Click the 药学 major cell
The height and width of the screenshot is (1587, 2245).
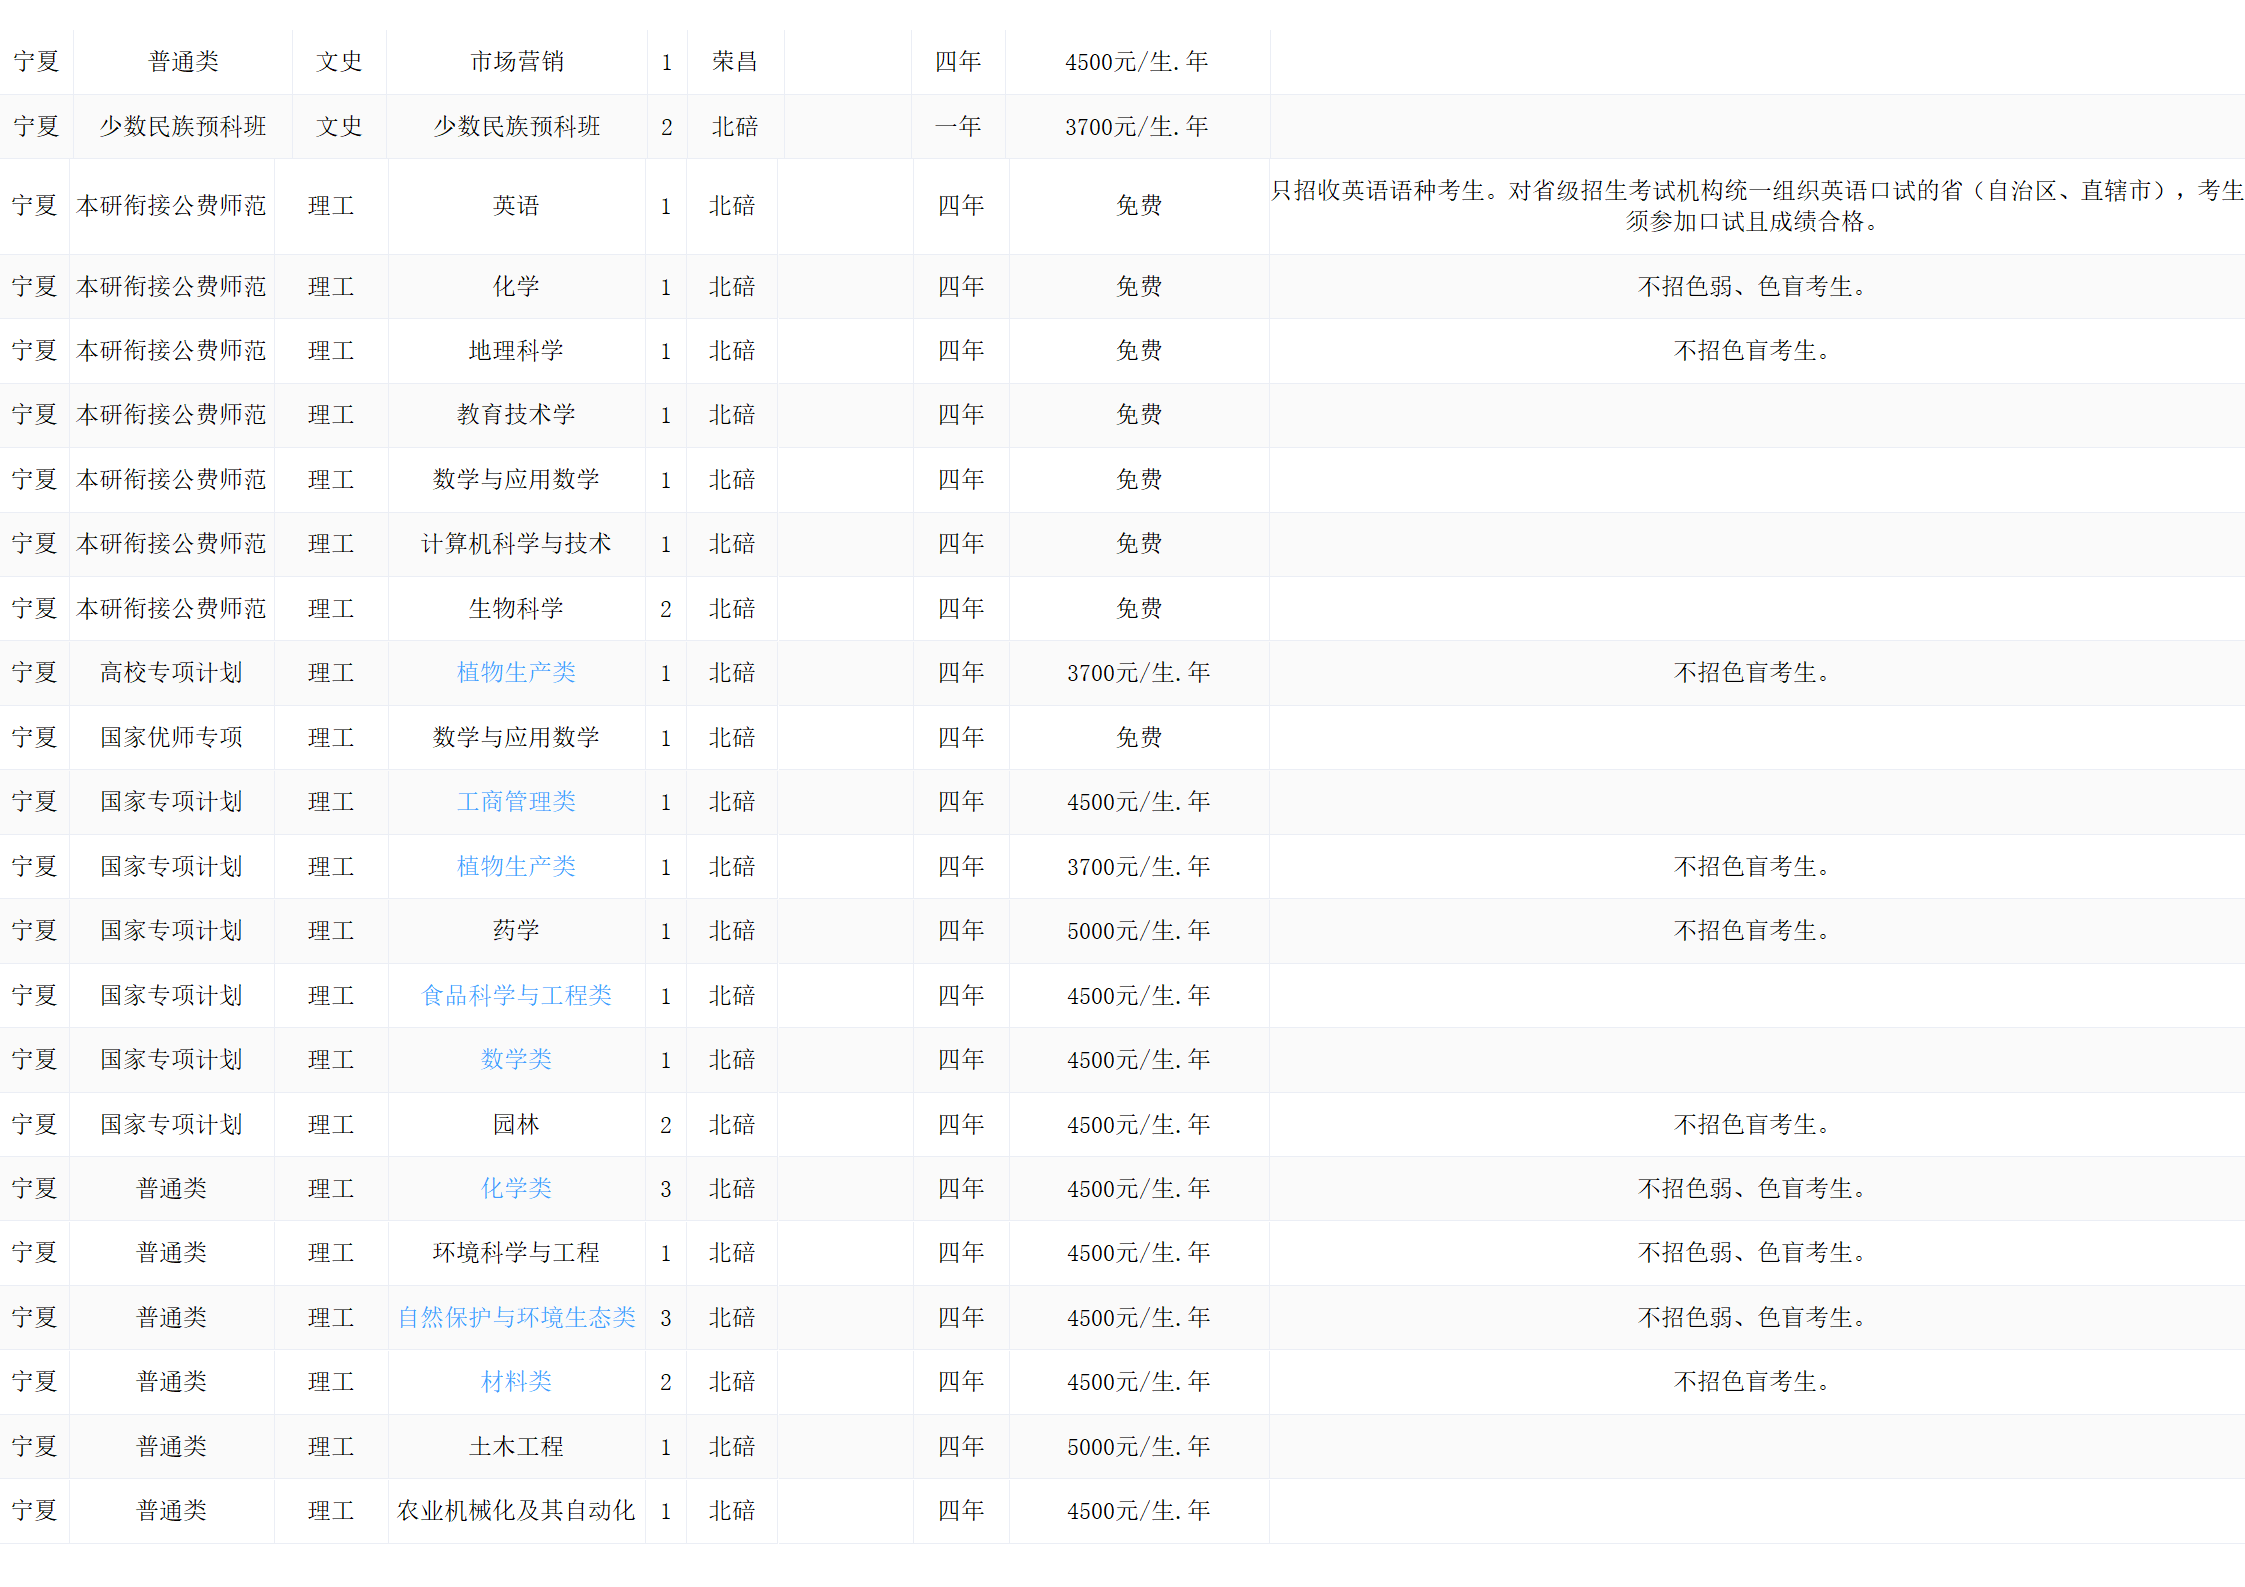tap(516, 931)
